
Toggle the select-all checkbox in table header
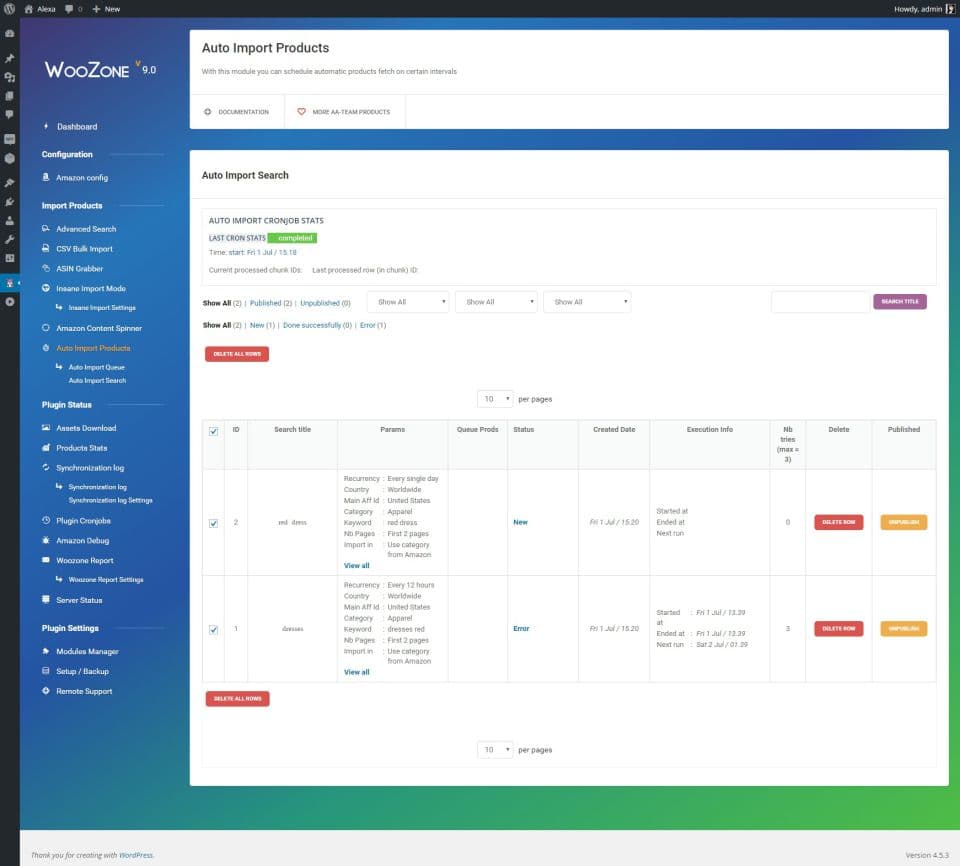coord(213,431)
